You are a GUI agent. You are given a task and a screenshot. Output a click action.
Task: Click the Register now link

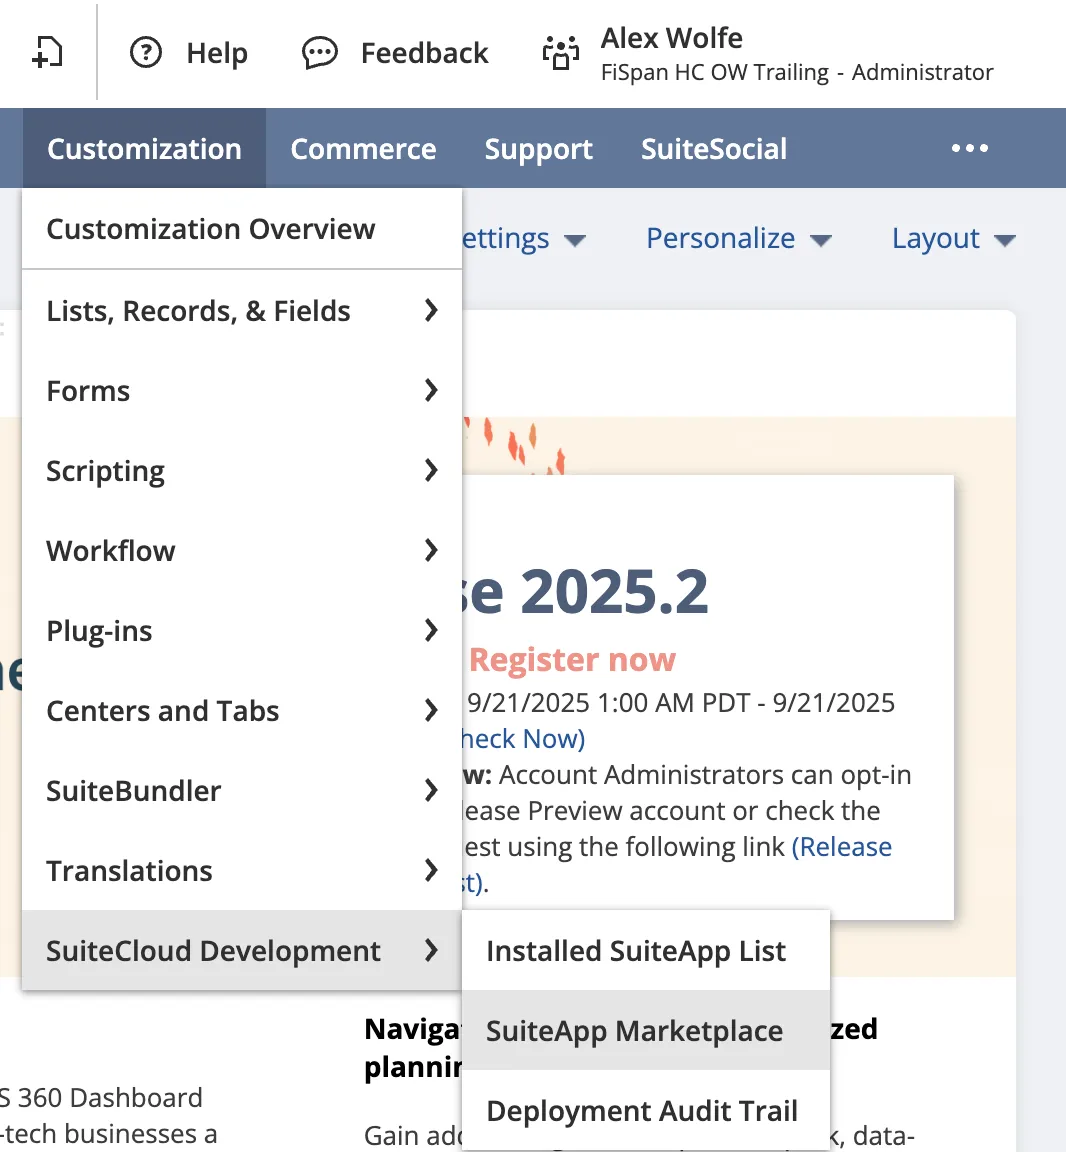572,660
